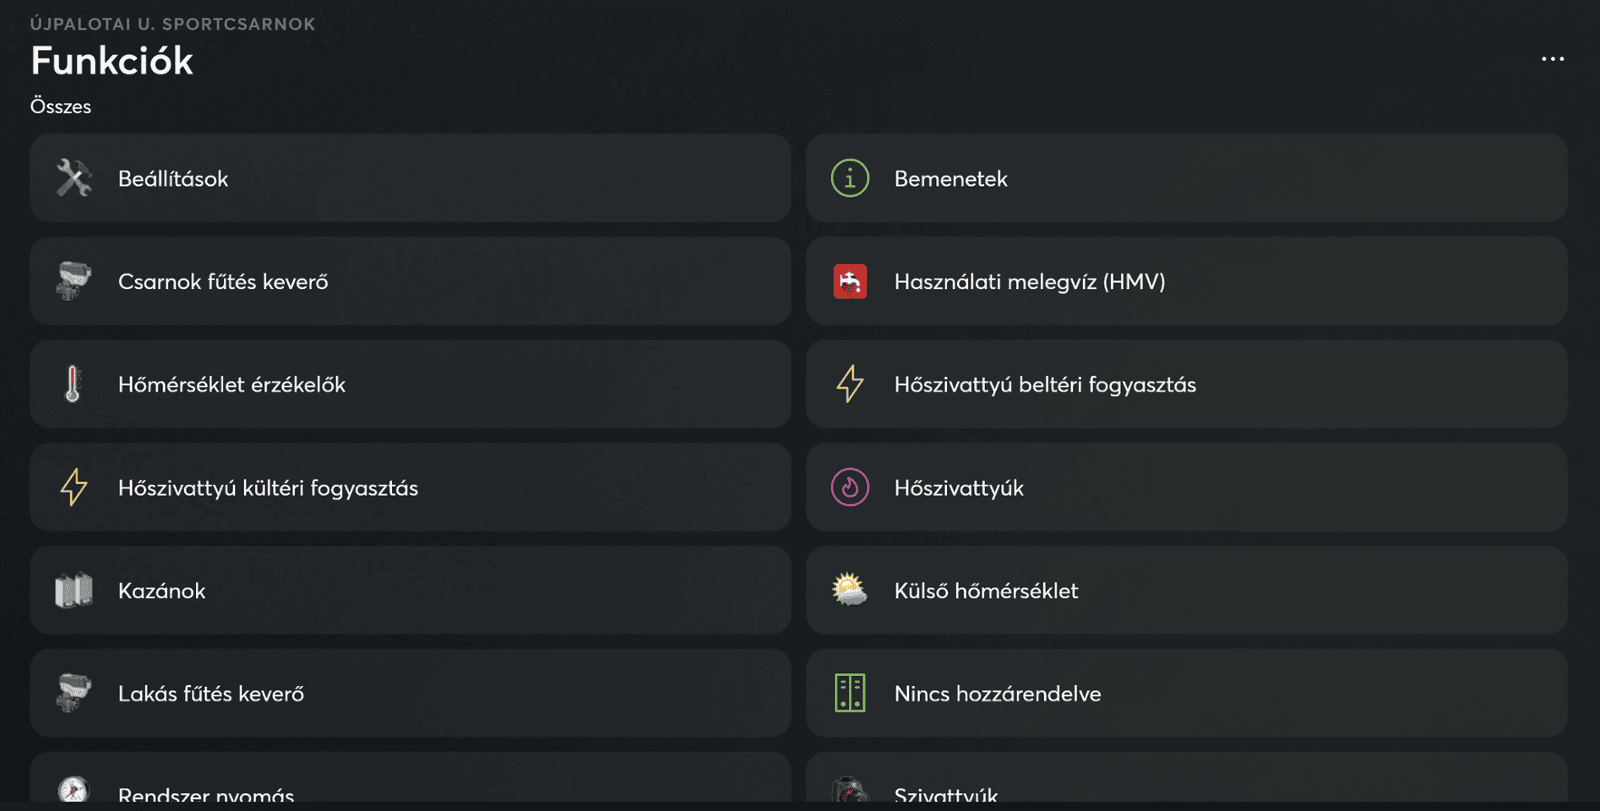The image size is (1600, 811).
Task: Click the lightning icon for beltéri fogyasztás
Action: point(850,384)
